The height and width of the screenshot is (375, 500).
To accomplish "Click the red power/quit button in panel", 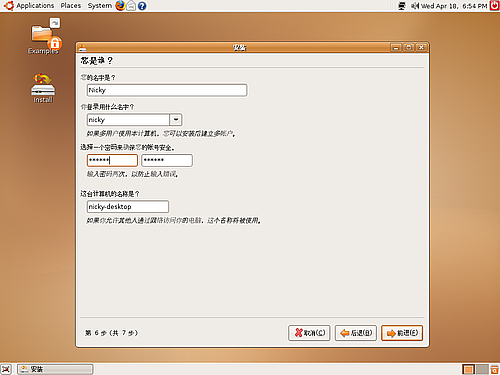I will 494,6.
